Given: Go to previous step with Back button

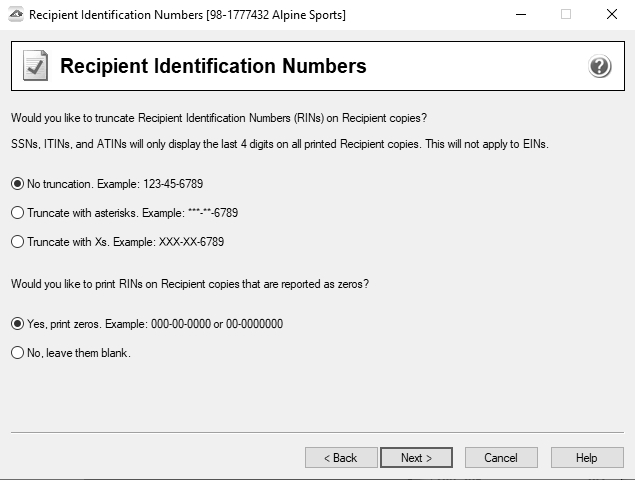Looking at the screenshot, I should (x=340, y=458).
